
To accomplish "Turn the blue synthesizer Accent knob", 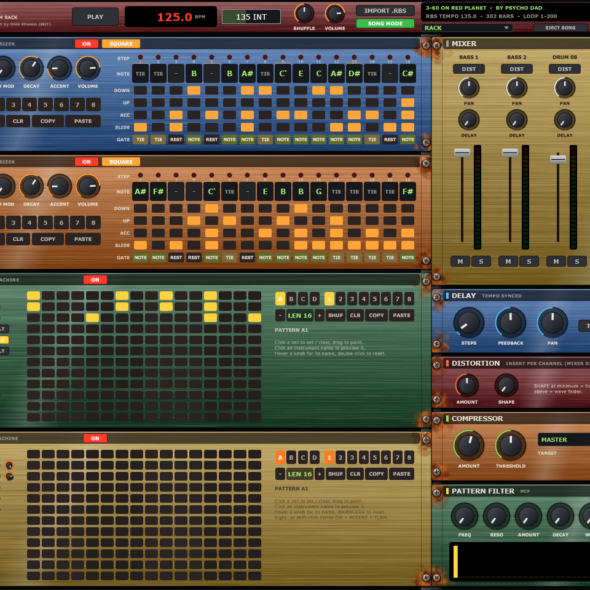I will [59, 68].
